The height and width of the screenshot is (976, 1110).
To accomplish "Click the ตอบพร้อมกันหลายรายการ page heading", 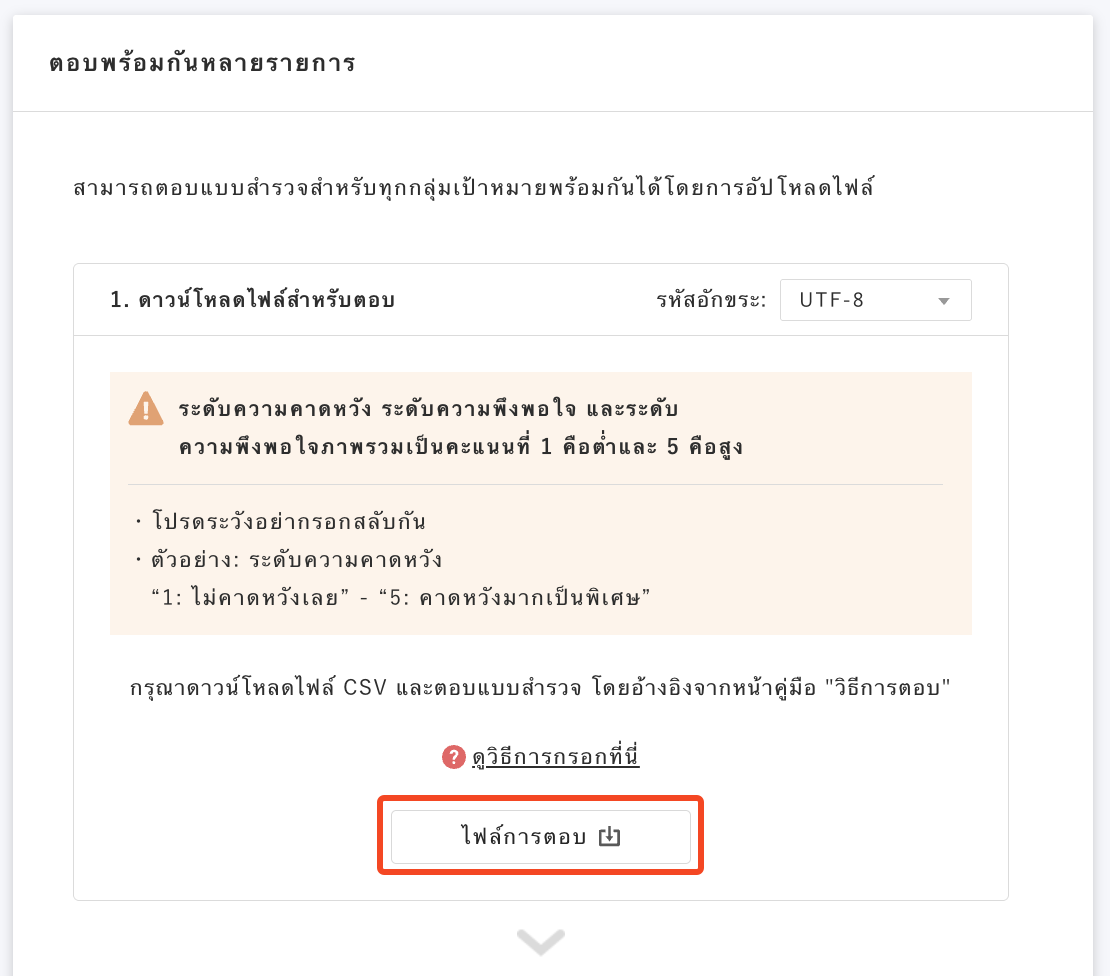I will [x=202, y=63].
